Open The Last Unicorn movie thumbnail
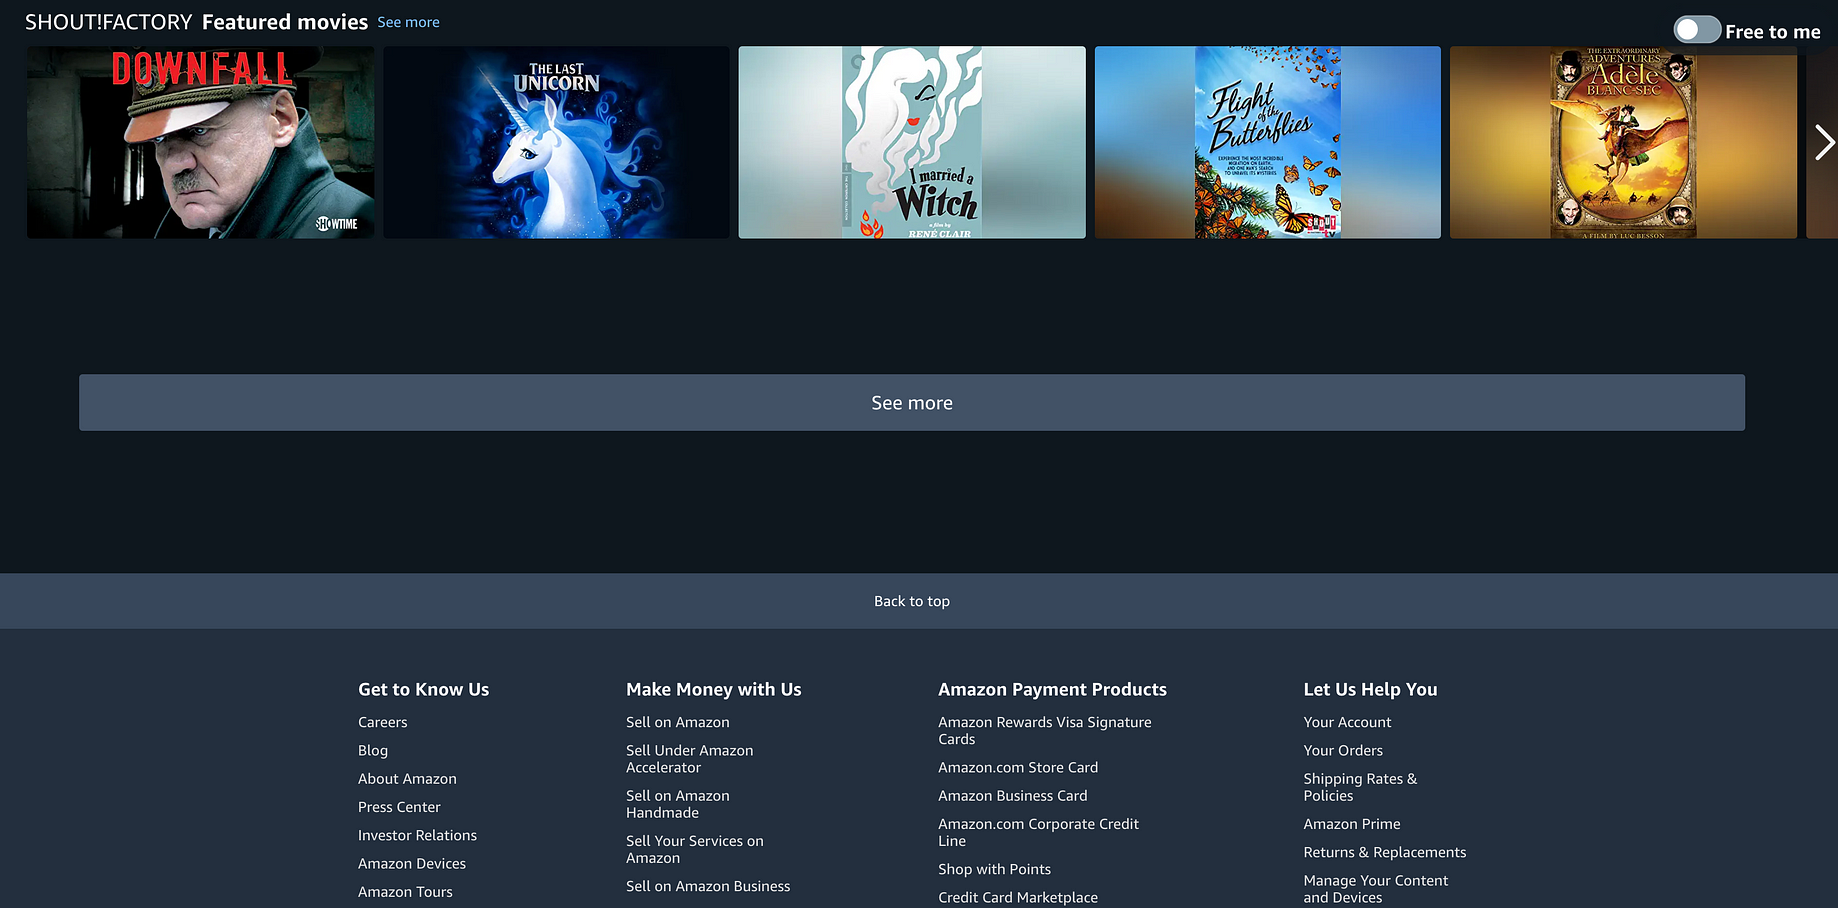Screen dimensions: 1838x908 coord(556,142)
